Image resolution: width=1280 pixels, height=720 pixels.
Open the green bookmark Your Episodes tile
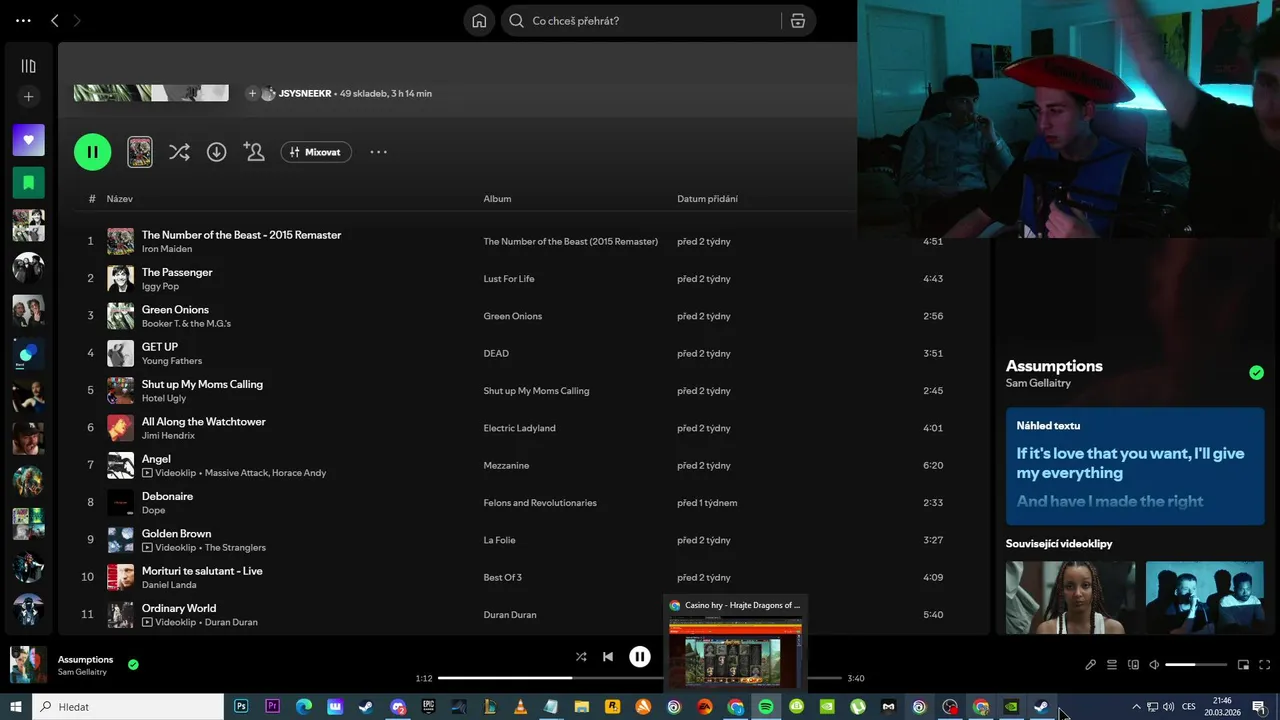tap(28, 183)
